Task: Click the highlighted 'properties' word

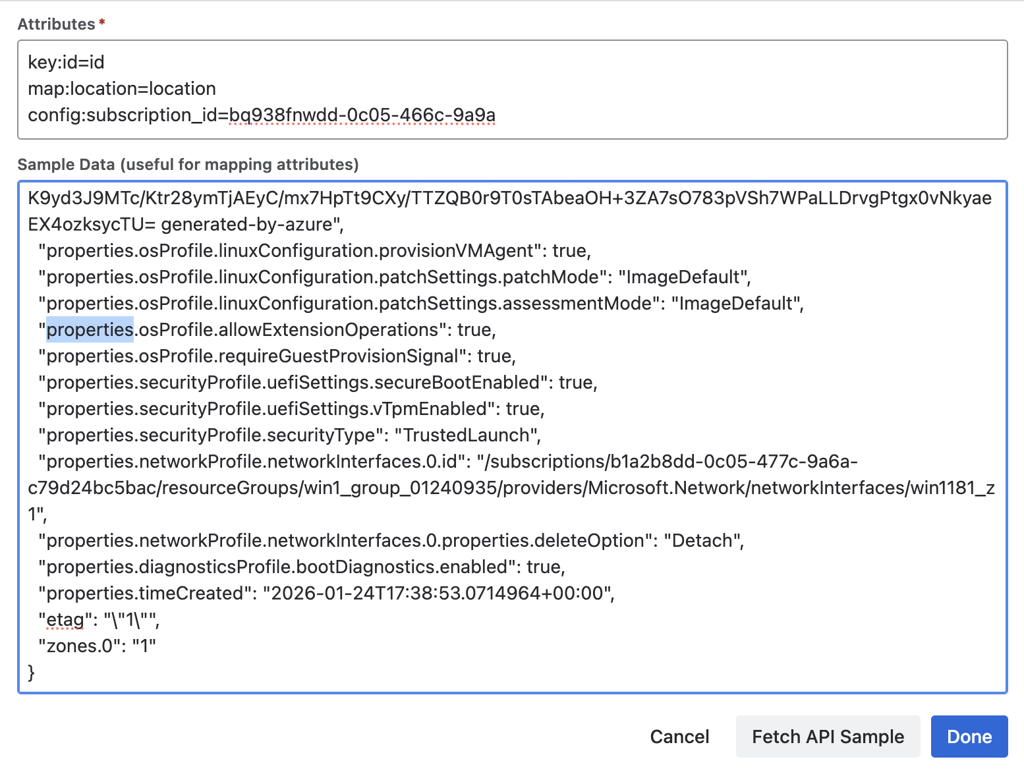Action: (x=90, y=330)
